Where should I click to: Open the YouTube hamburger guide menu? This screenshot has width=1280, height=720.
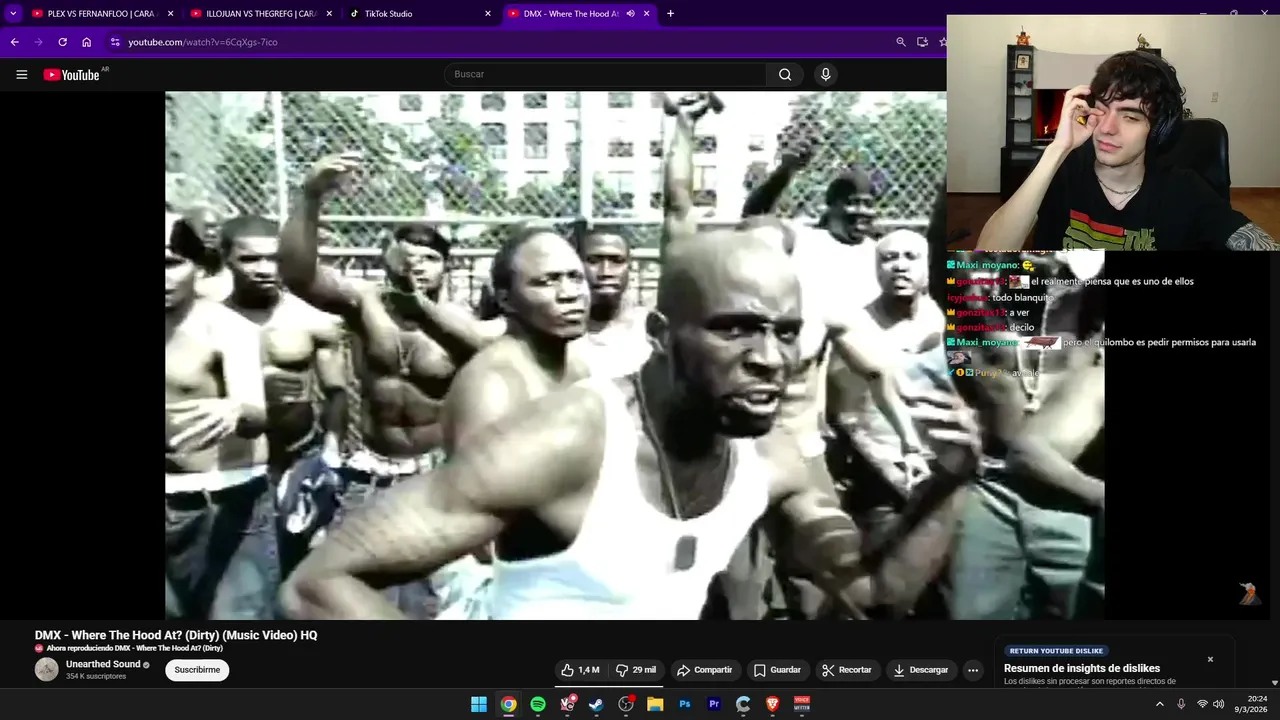(21, 74)
